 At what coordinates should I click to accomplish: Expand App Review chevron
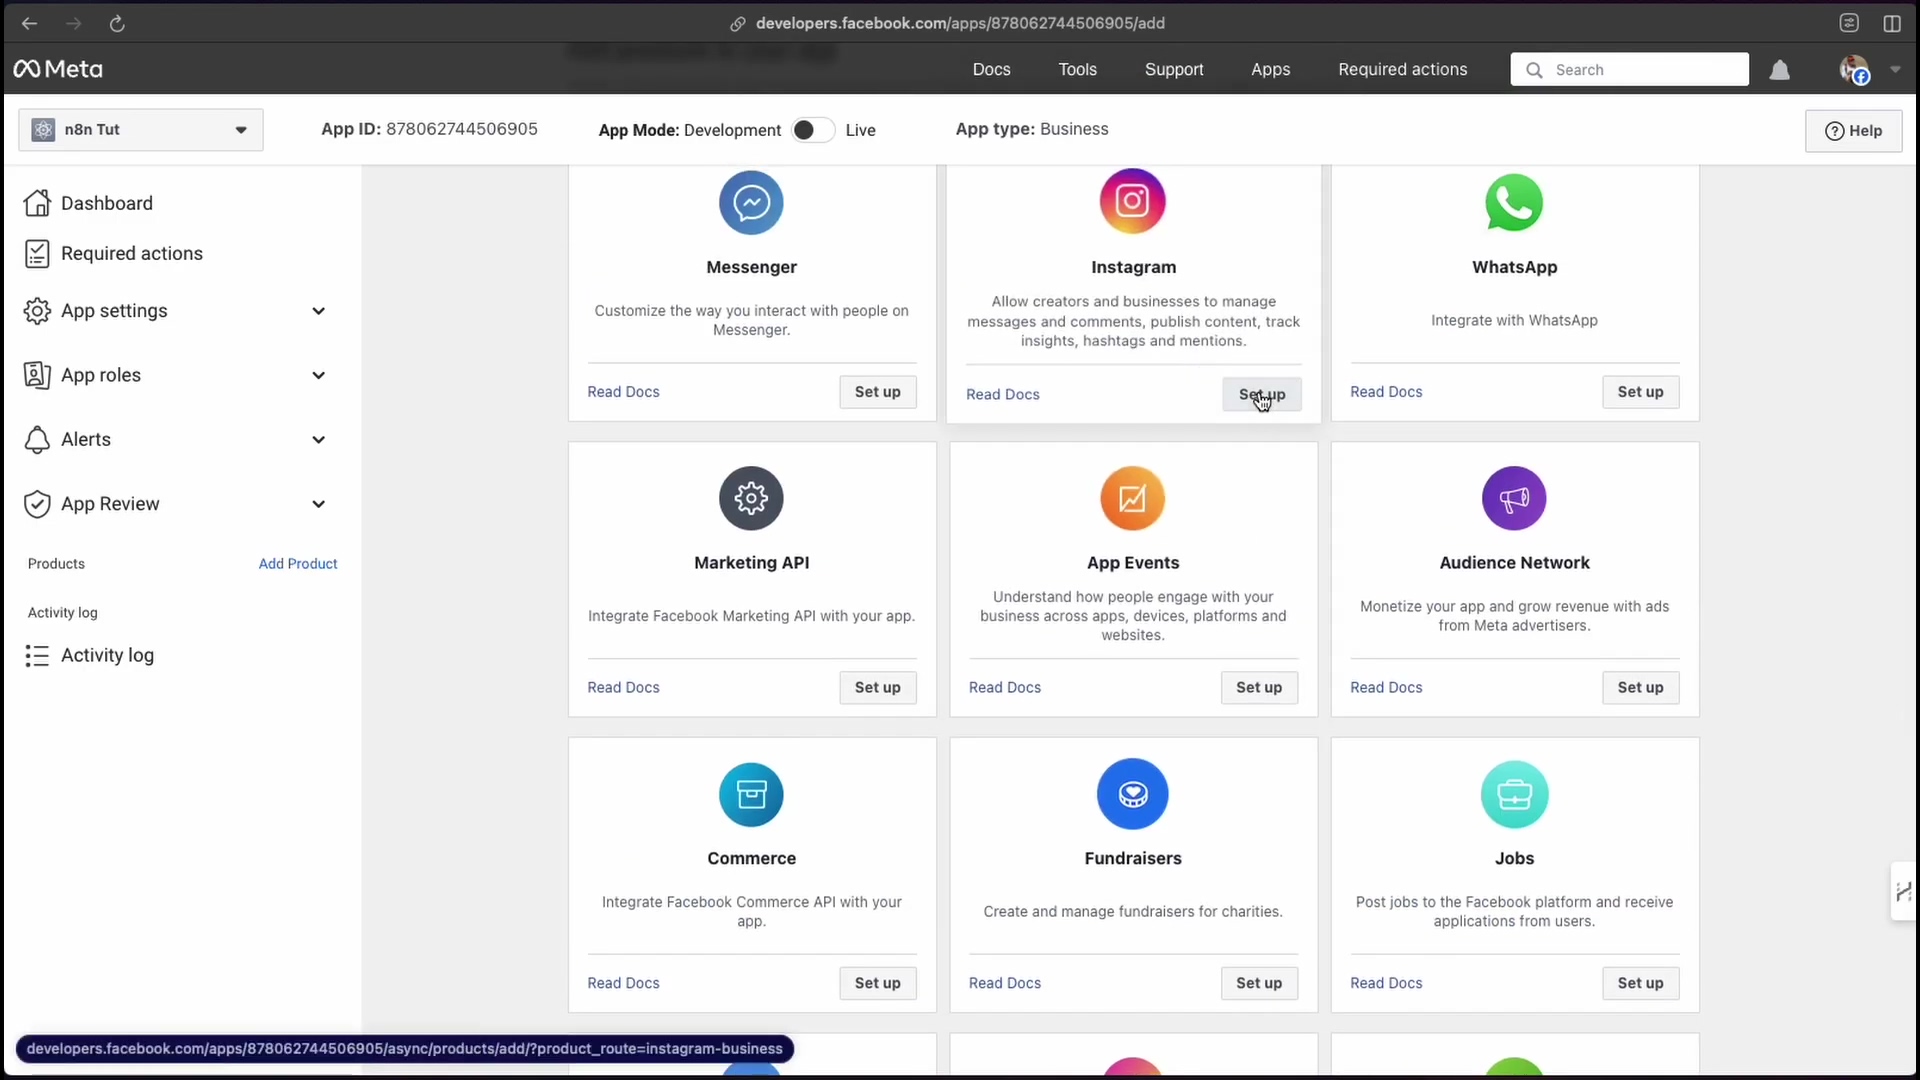click(x=318, y=504)
